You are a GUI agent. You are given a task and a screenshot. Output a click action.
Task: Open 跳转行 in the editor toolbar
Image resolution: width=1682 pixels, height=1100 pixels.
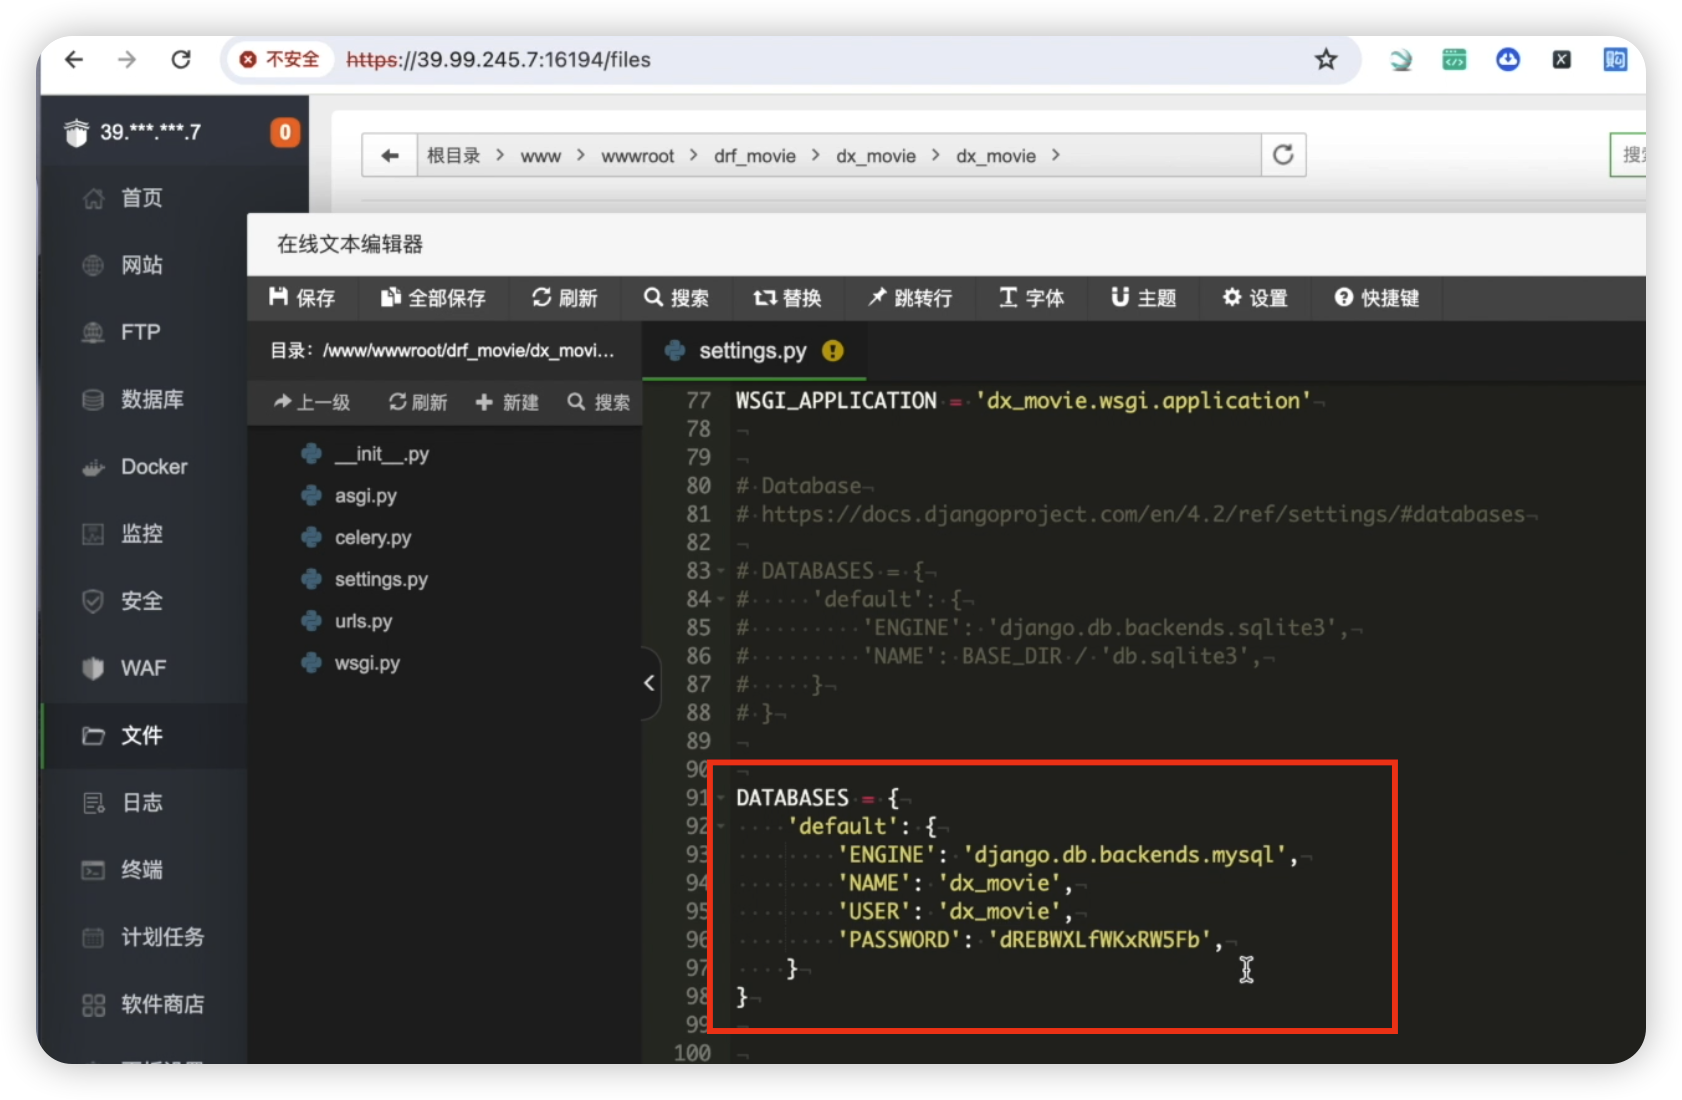coord(910,298)
